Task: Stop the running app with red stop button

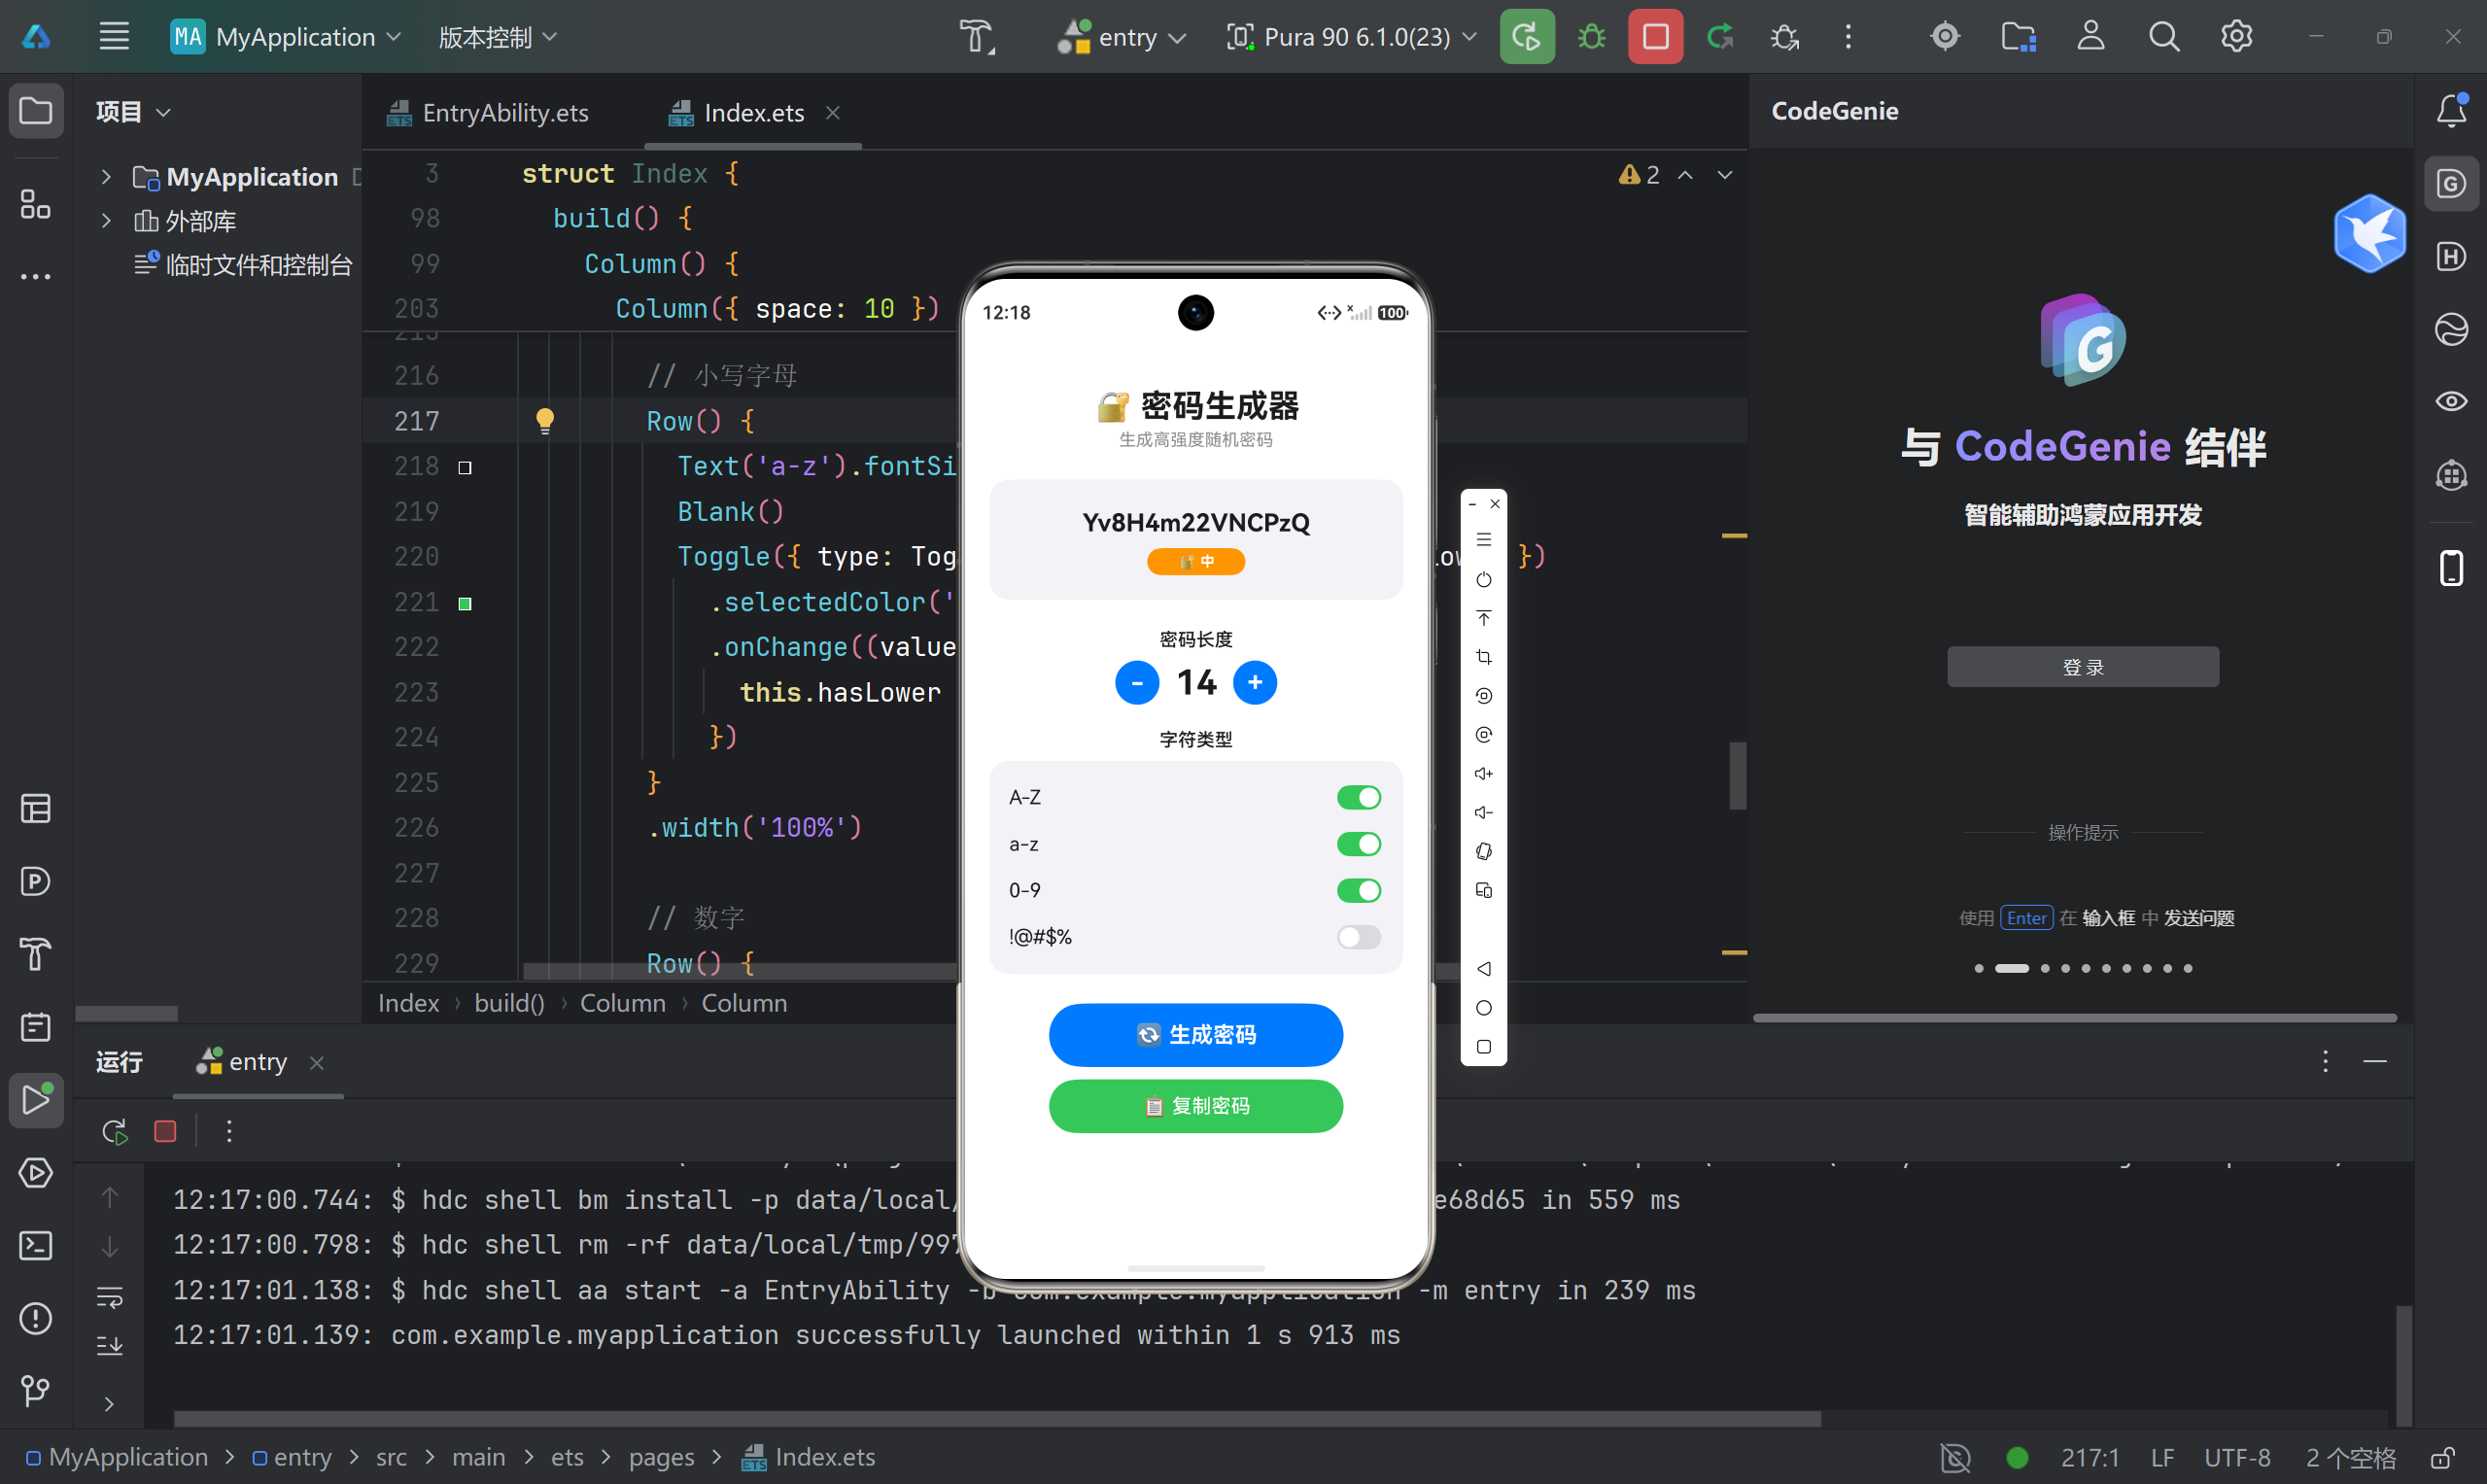Action: 1655,37
